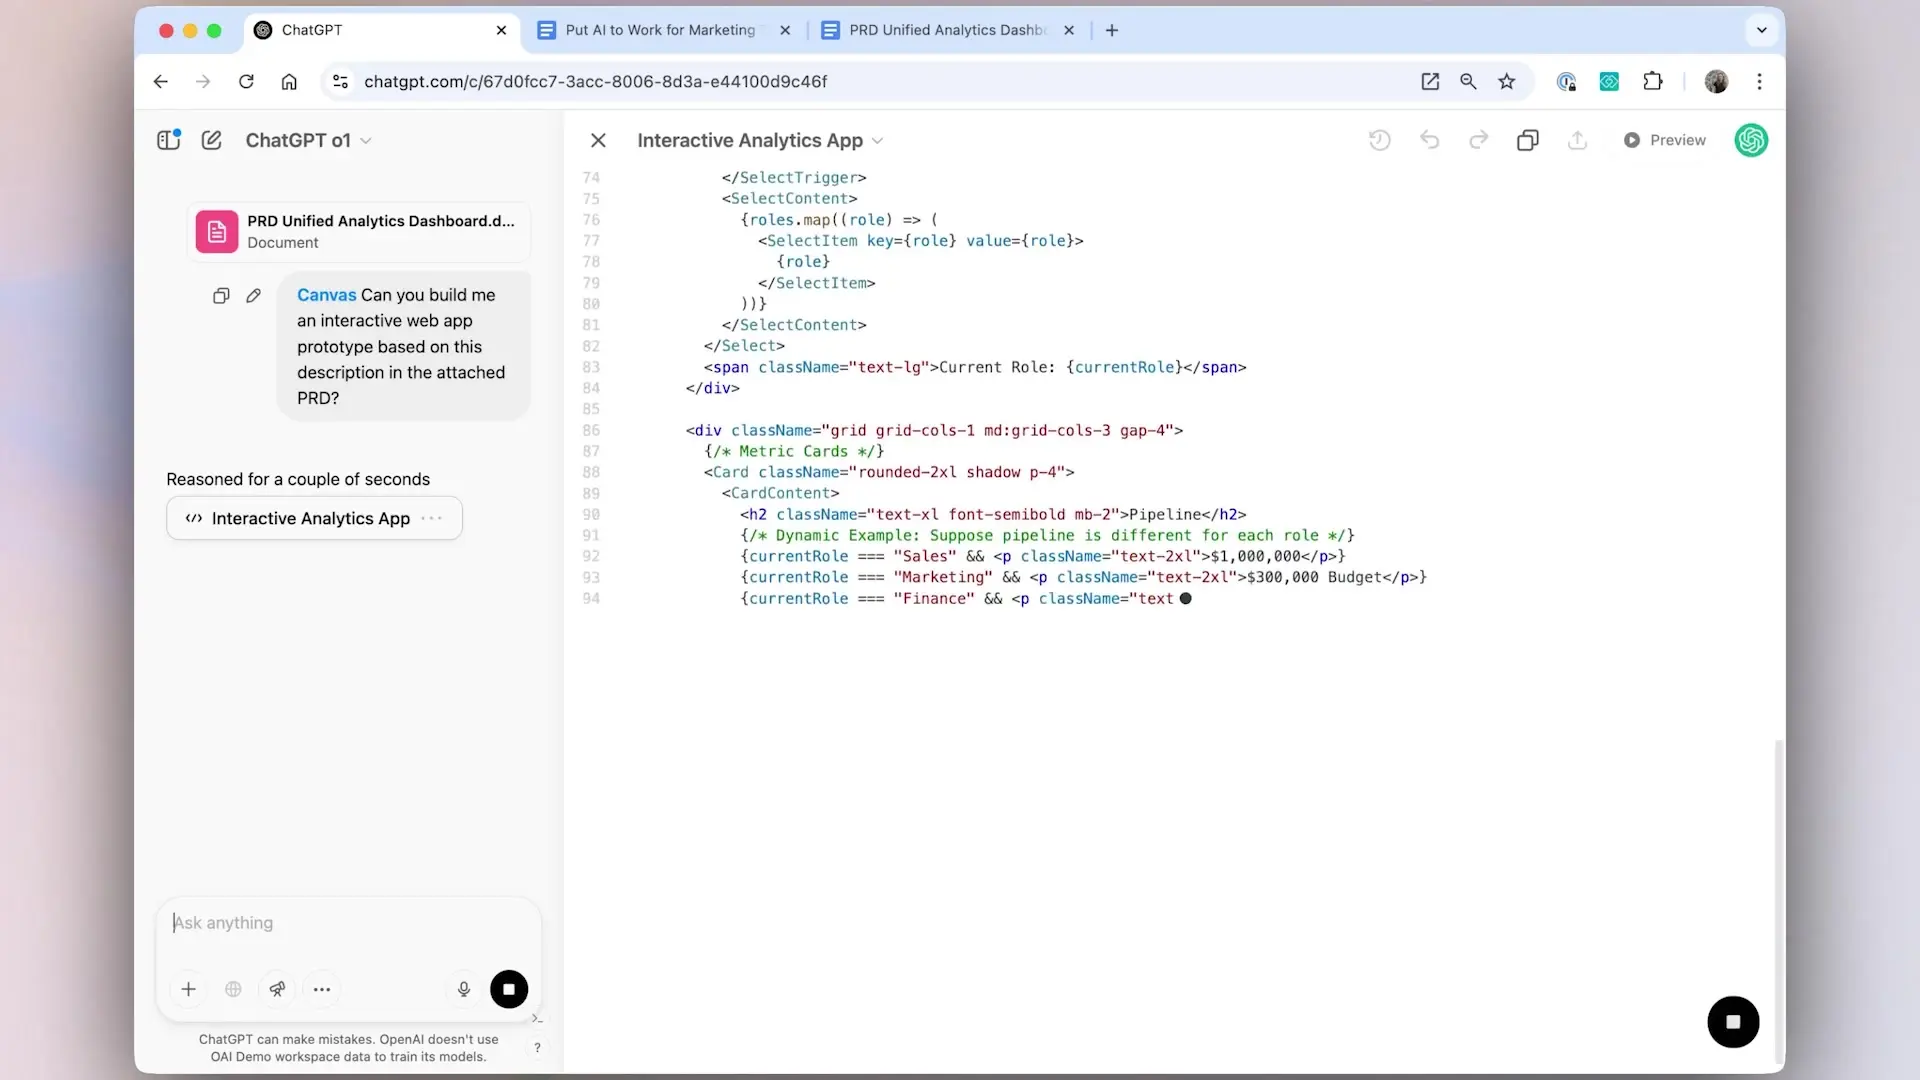Screen dimensions: 1920x1080
Task: Focus the Ask anything input field
Action: tap(348, 923)
